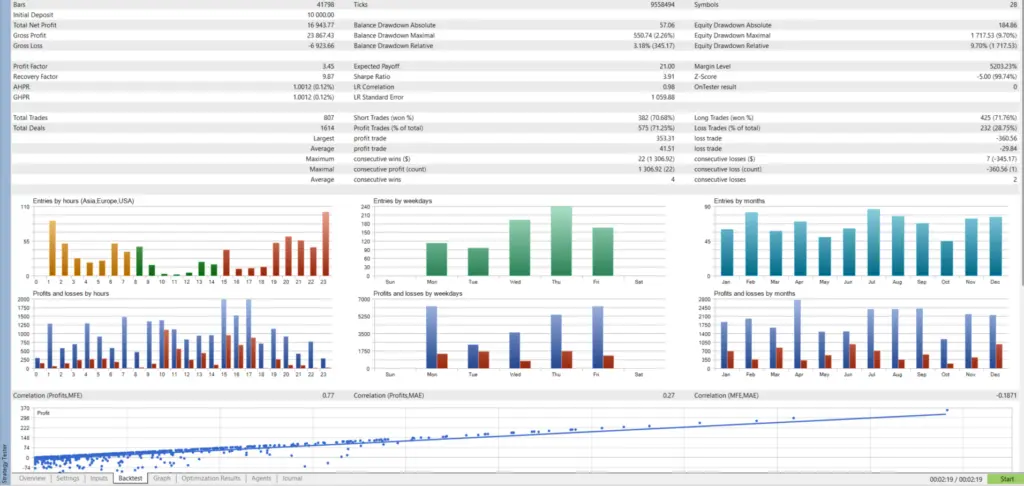The height and width of the screenshot is (486, 1024).
Task: Select the LR Correlation label
Action: (x=372, y=87)
